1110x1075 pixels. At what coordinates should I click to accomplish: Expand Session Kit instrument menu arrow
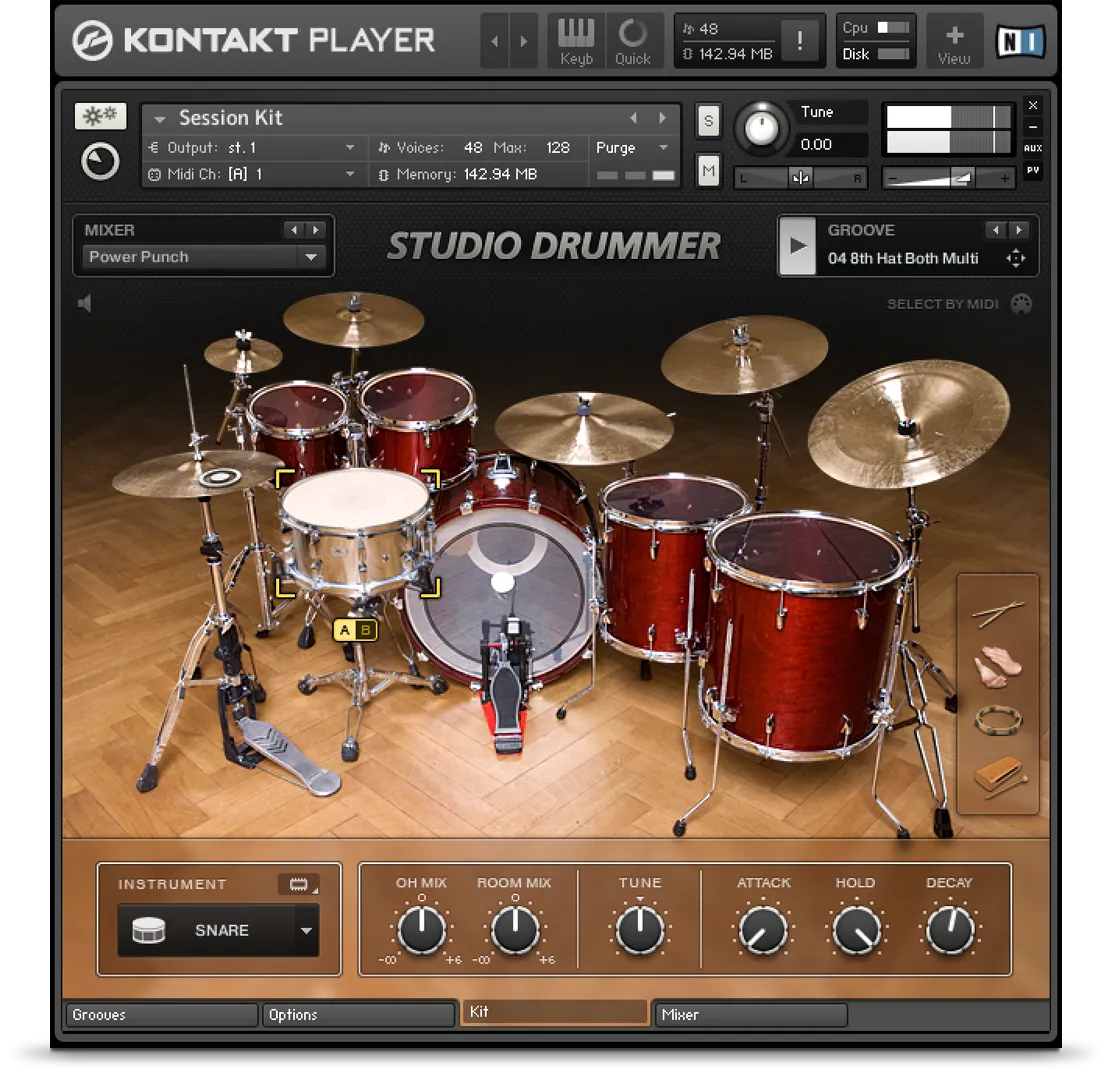pos(160,119)
